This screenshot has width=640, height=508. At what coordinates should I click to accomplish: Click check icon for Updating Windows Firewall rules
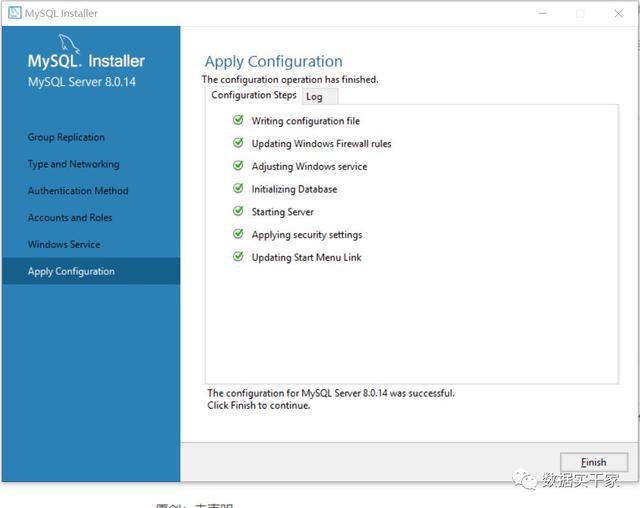[x=238, y=143]
